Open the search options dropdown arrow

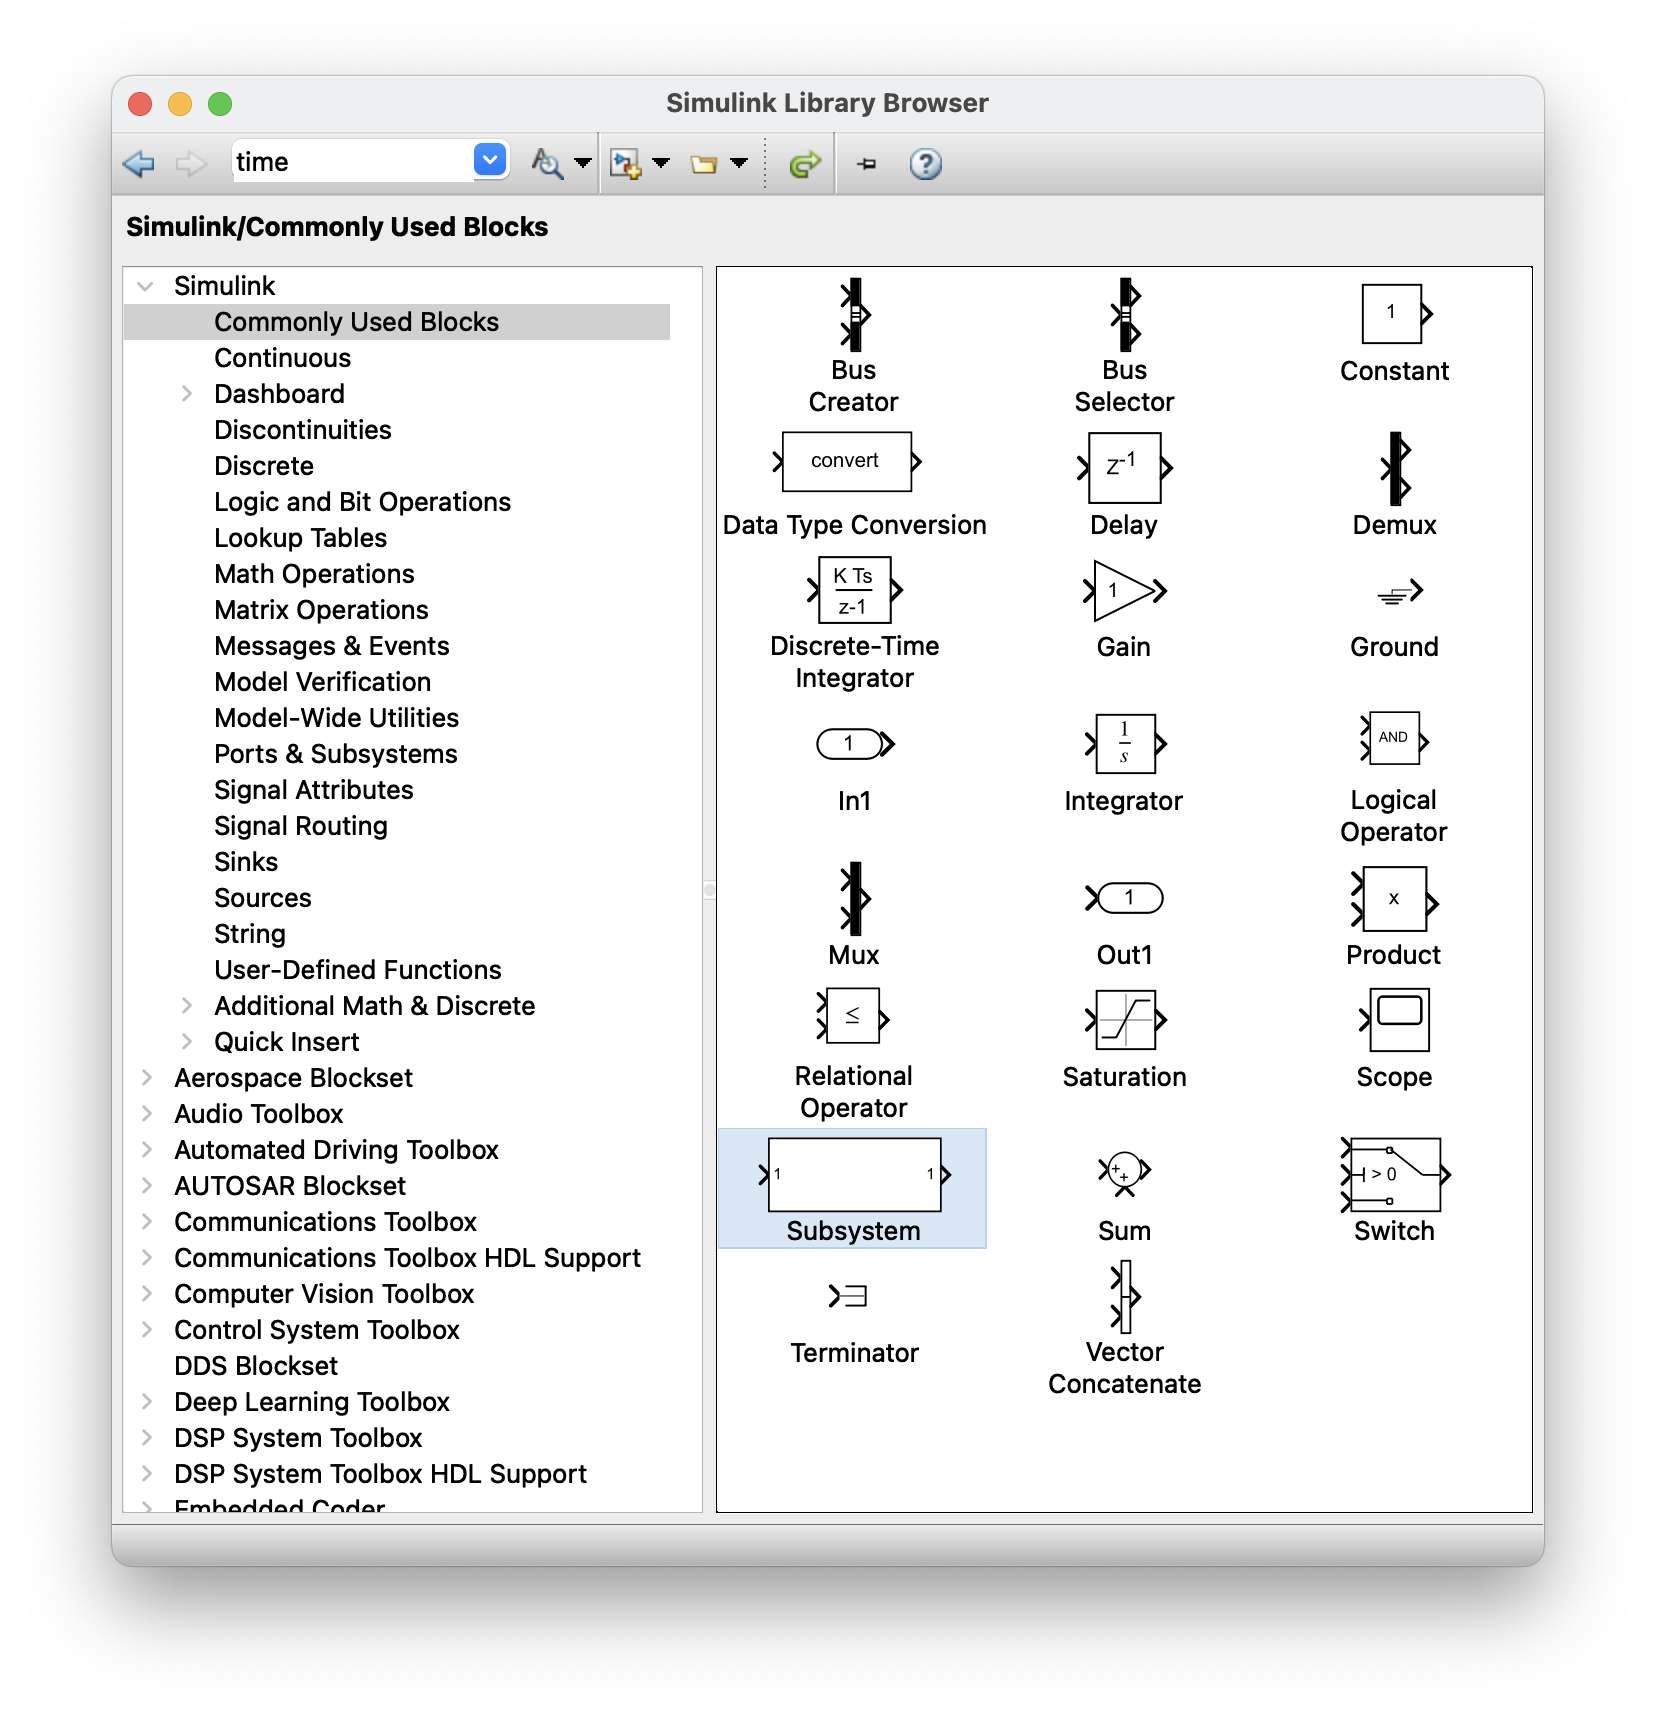[x=583, y=162]
